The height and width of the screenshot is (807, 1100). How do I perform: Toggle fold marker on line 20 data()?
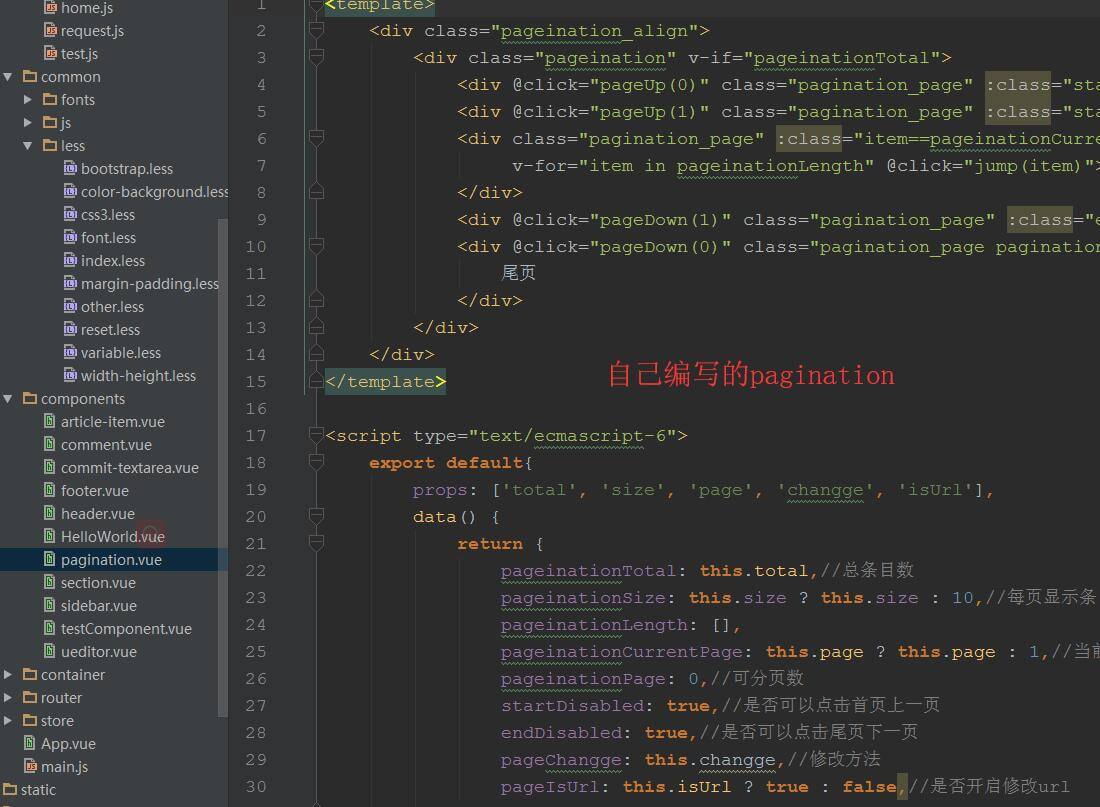tap(316, 517)
